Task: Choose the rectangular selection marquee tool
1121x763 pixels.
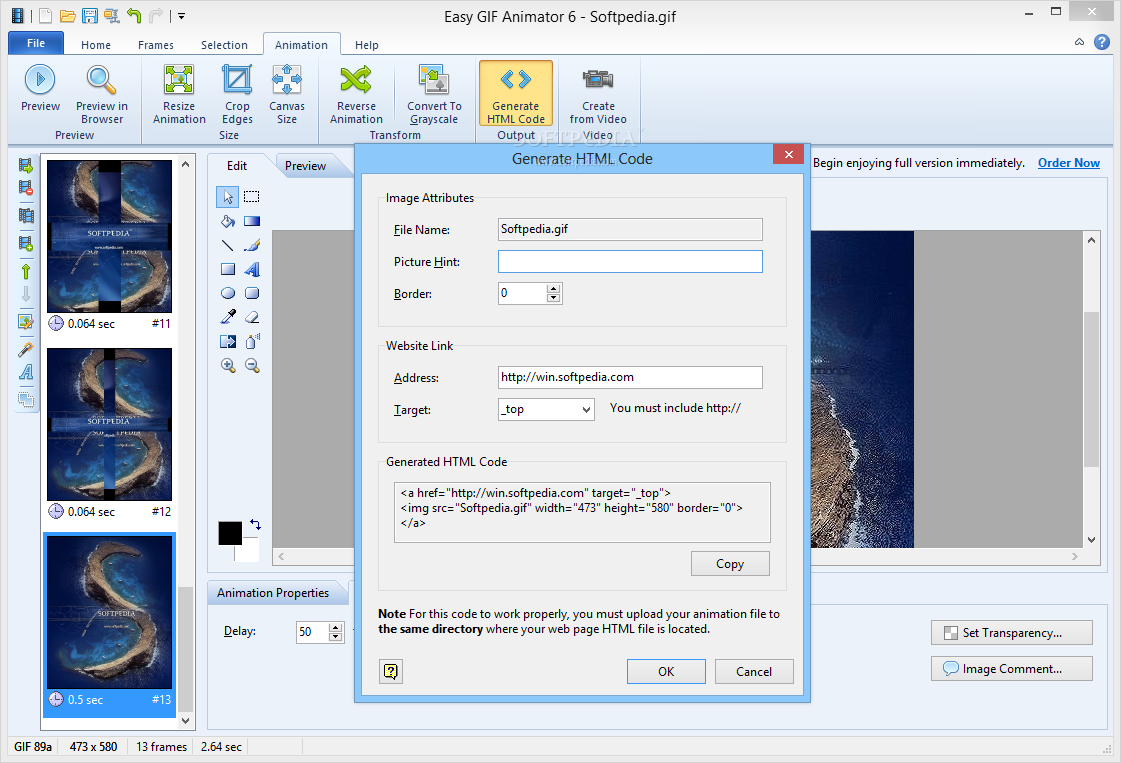Action: (x=252, y=197)
